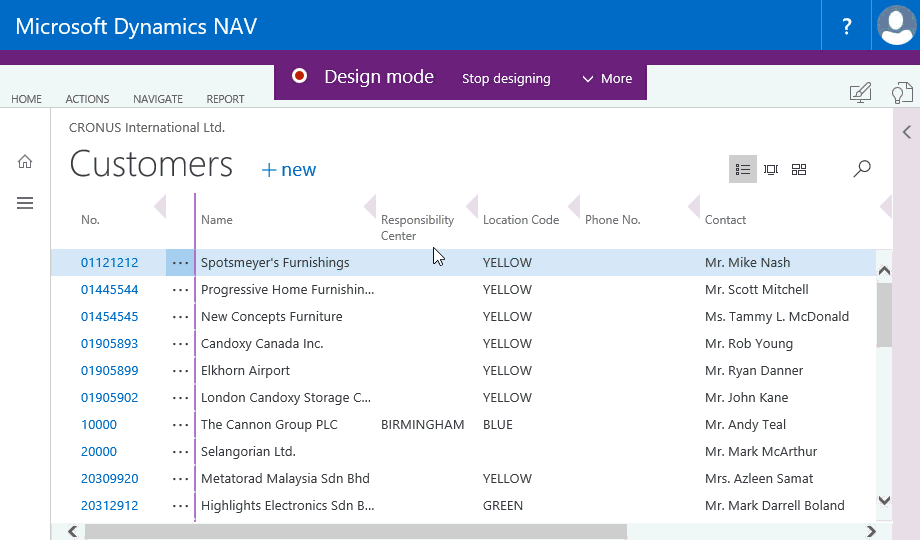Switch to list view layout icon
The image size is (920, 540).
tap(742, 169)
